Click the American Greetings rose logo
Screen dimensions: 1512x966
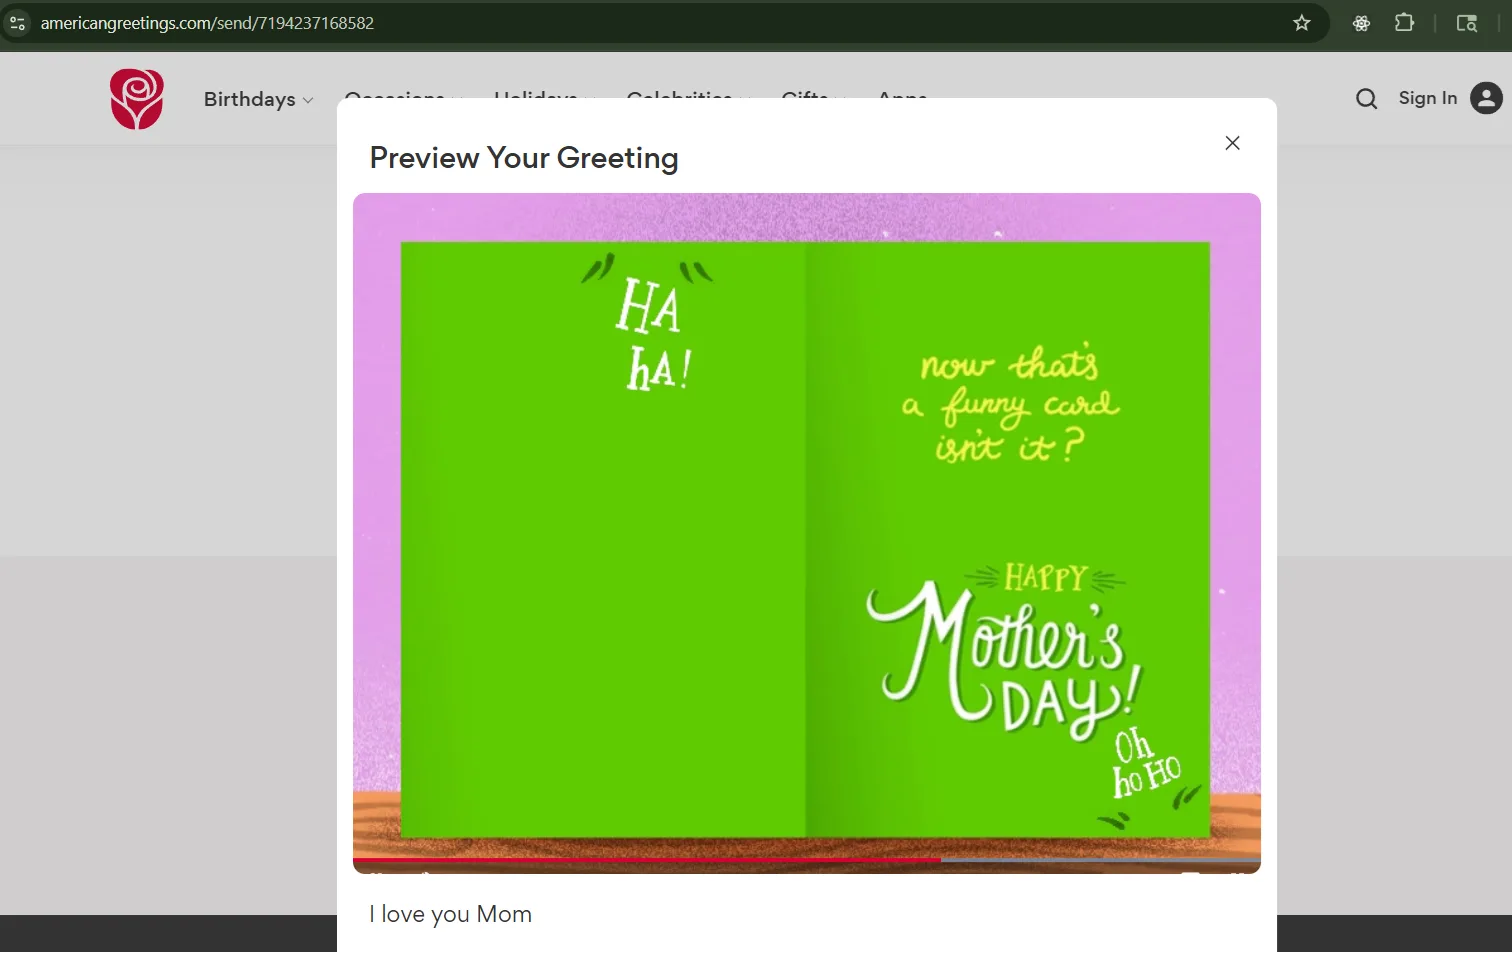pyautogui.click(x=137, y=99)
